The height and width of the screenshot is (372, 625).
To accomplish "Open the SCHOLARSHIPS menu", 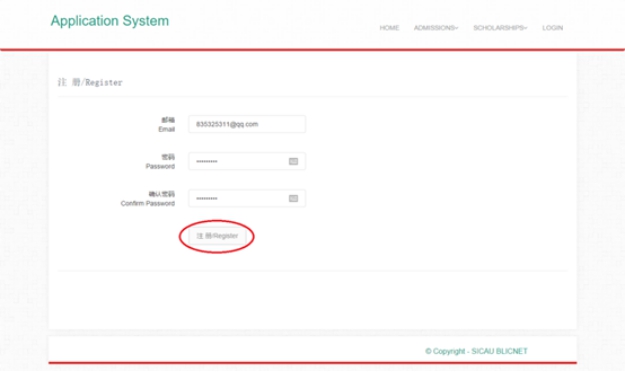I will click(x=500, y=28).
